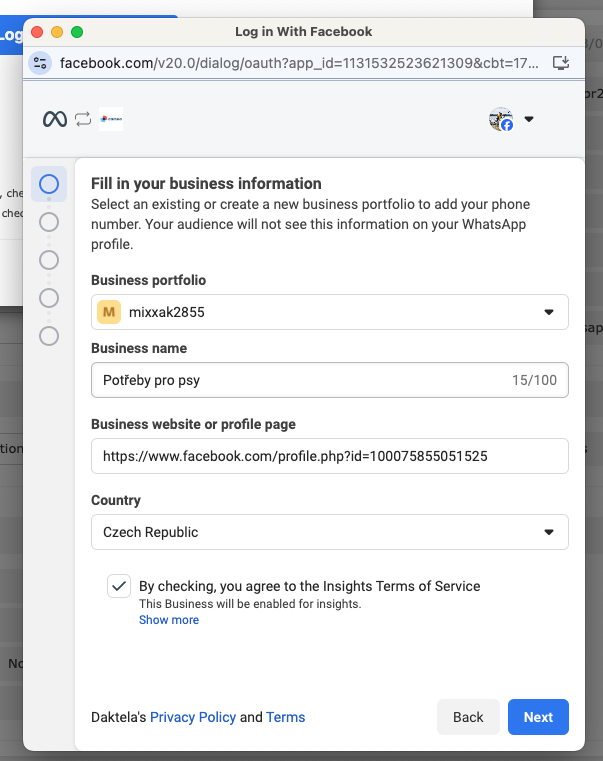Click the profile avatar with Facebook badge

(x=501, y=120)
